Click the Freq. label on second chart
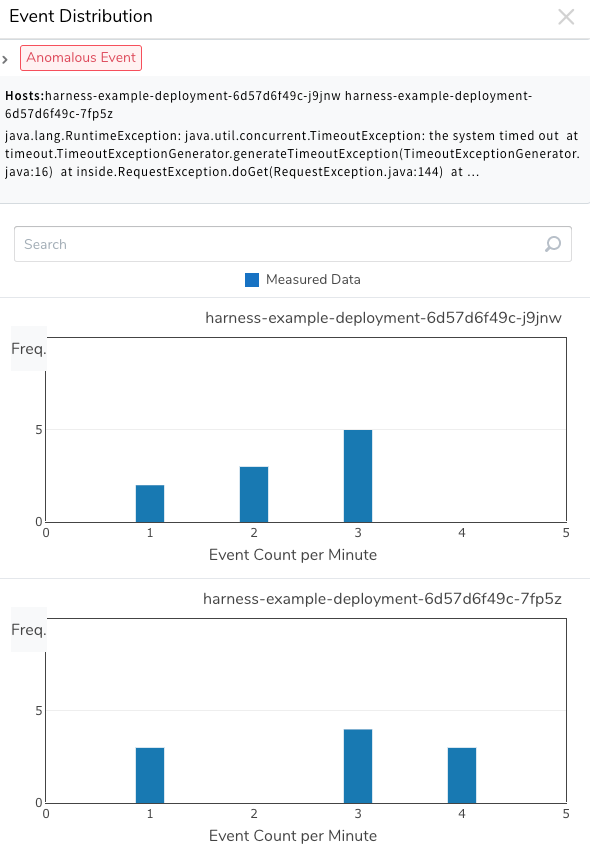Screen dimensions: 590x853 (29, 630)
